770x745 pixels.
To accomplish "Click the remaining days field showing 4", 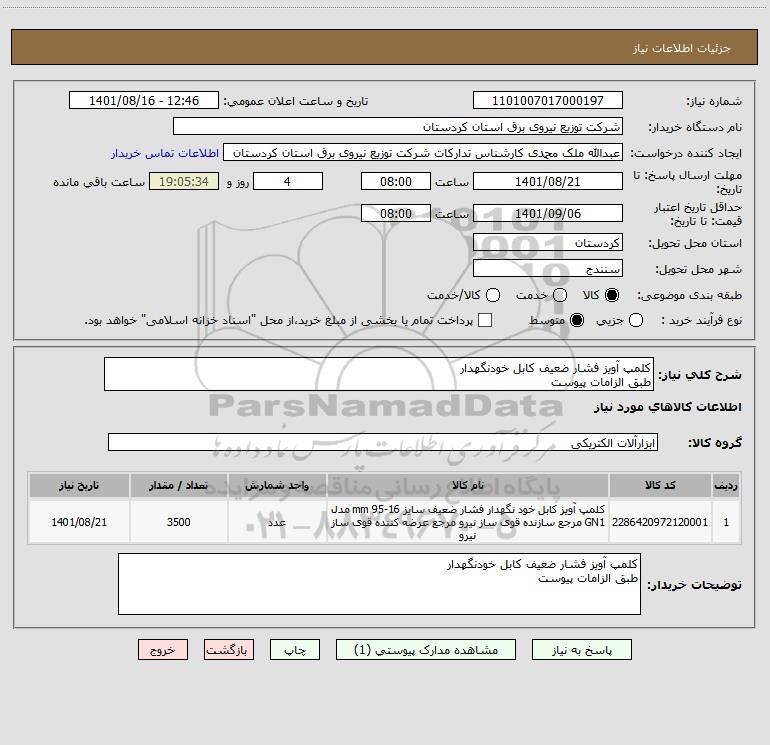I will tap(288, 181).
